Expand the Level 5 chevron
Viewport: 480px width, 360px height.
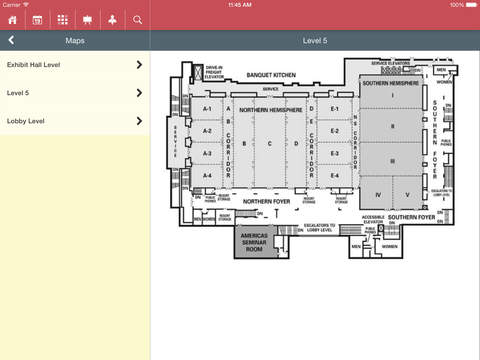(139, 93)
